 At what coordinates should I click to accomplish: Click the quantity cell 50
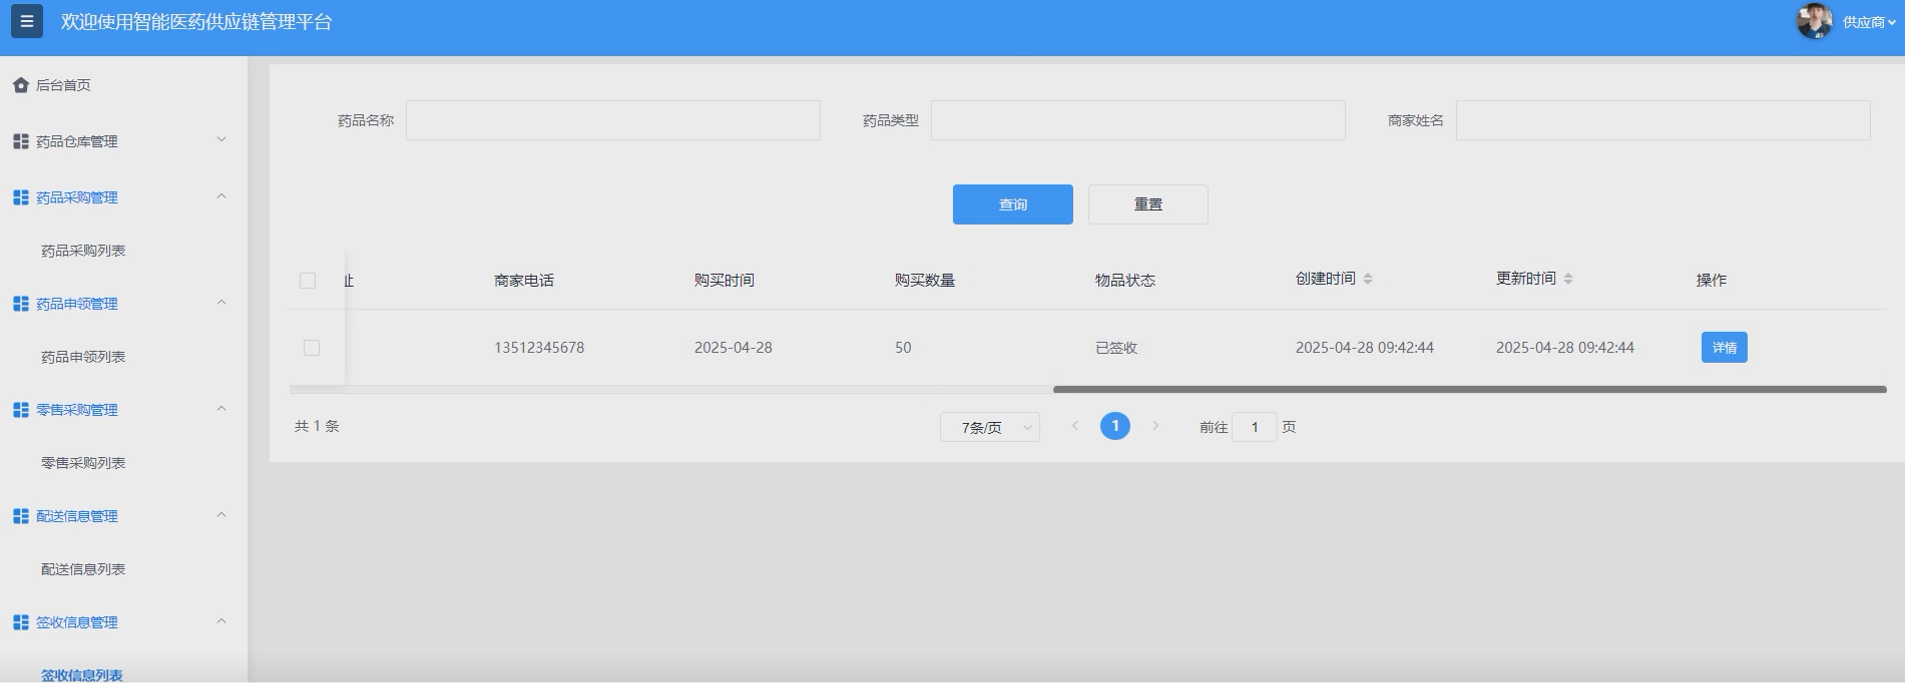[x=903, y=348]
